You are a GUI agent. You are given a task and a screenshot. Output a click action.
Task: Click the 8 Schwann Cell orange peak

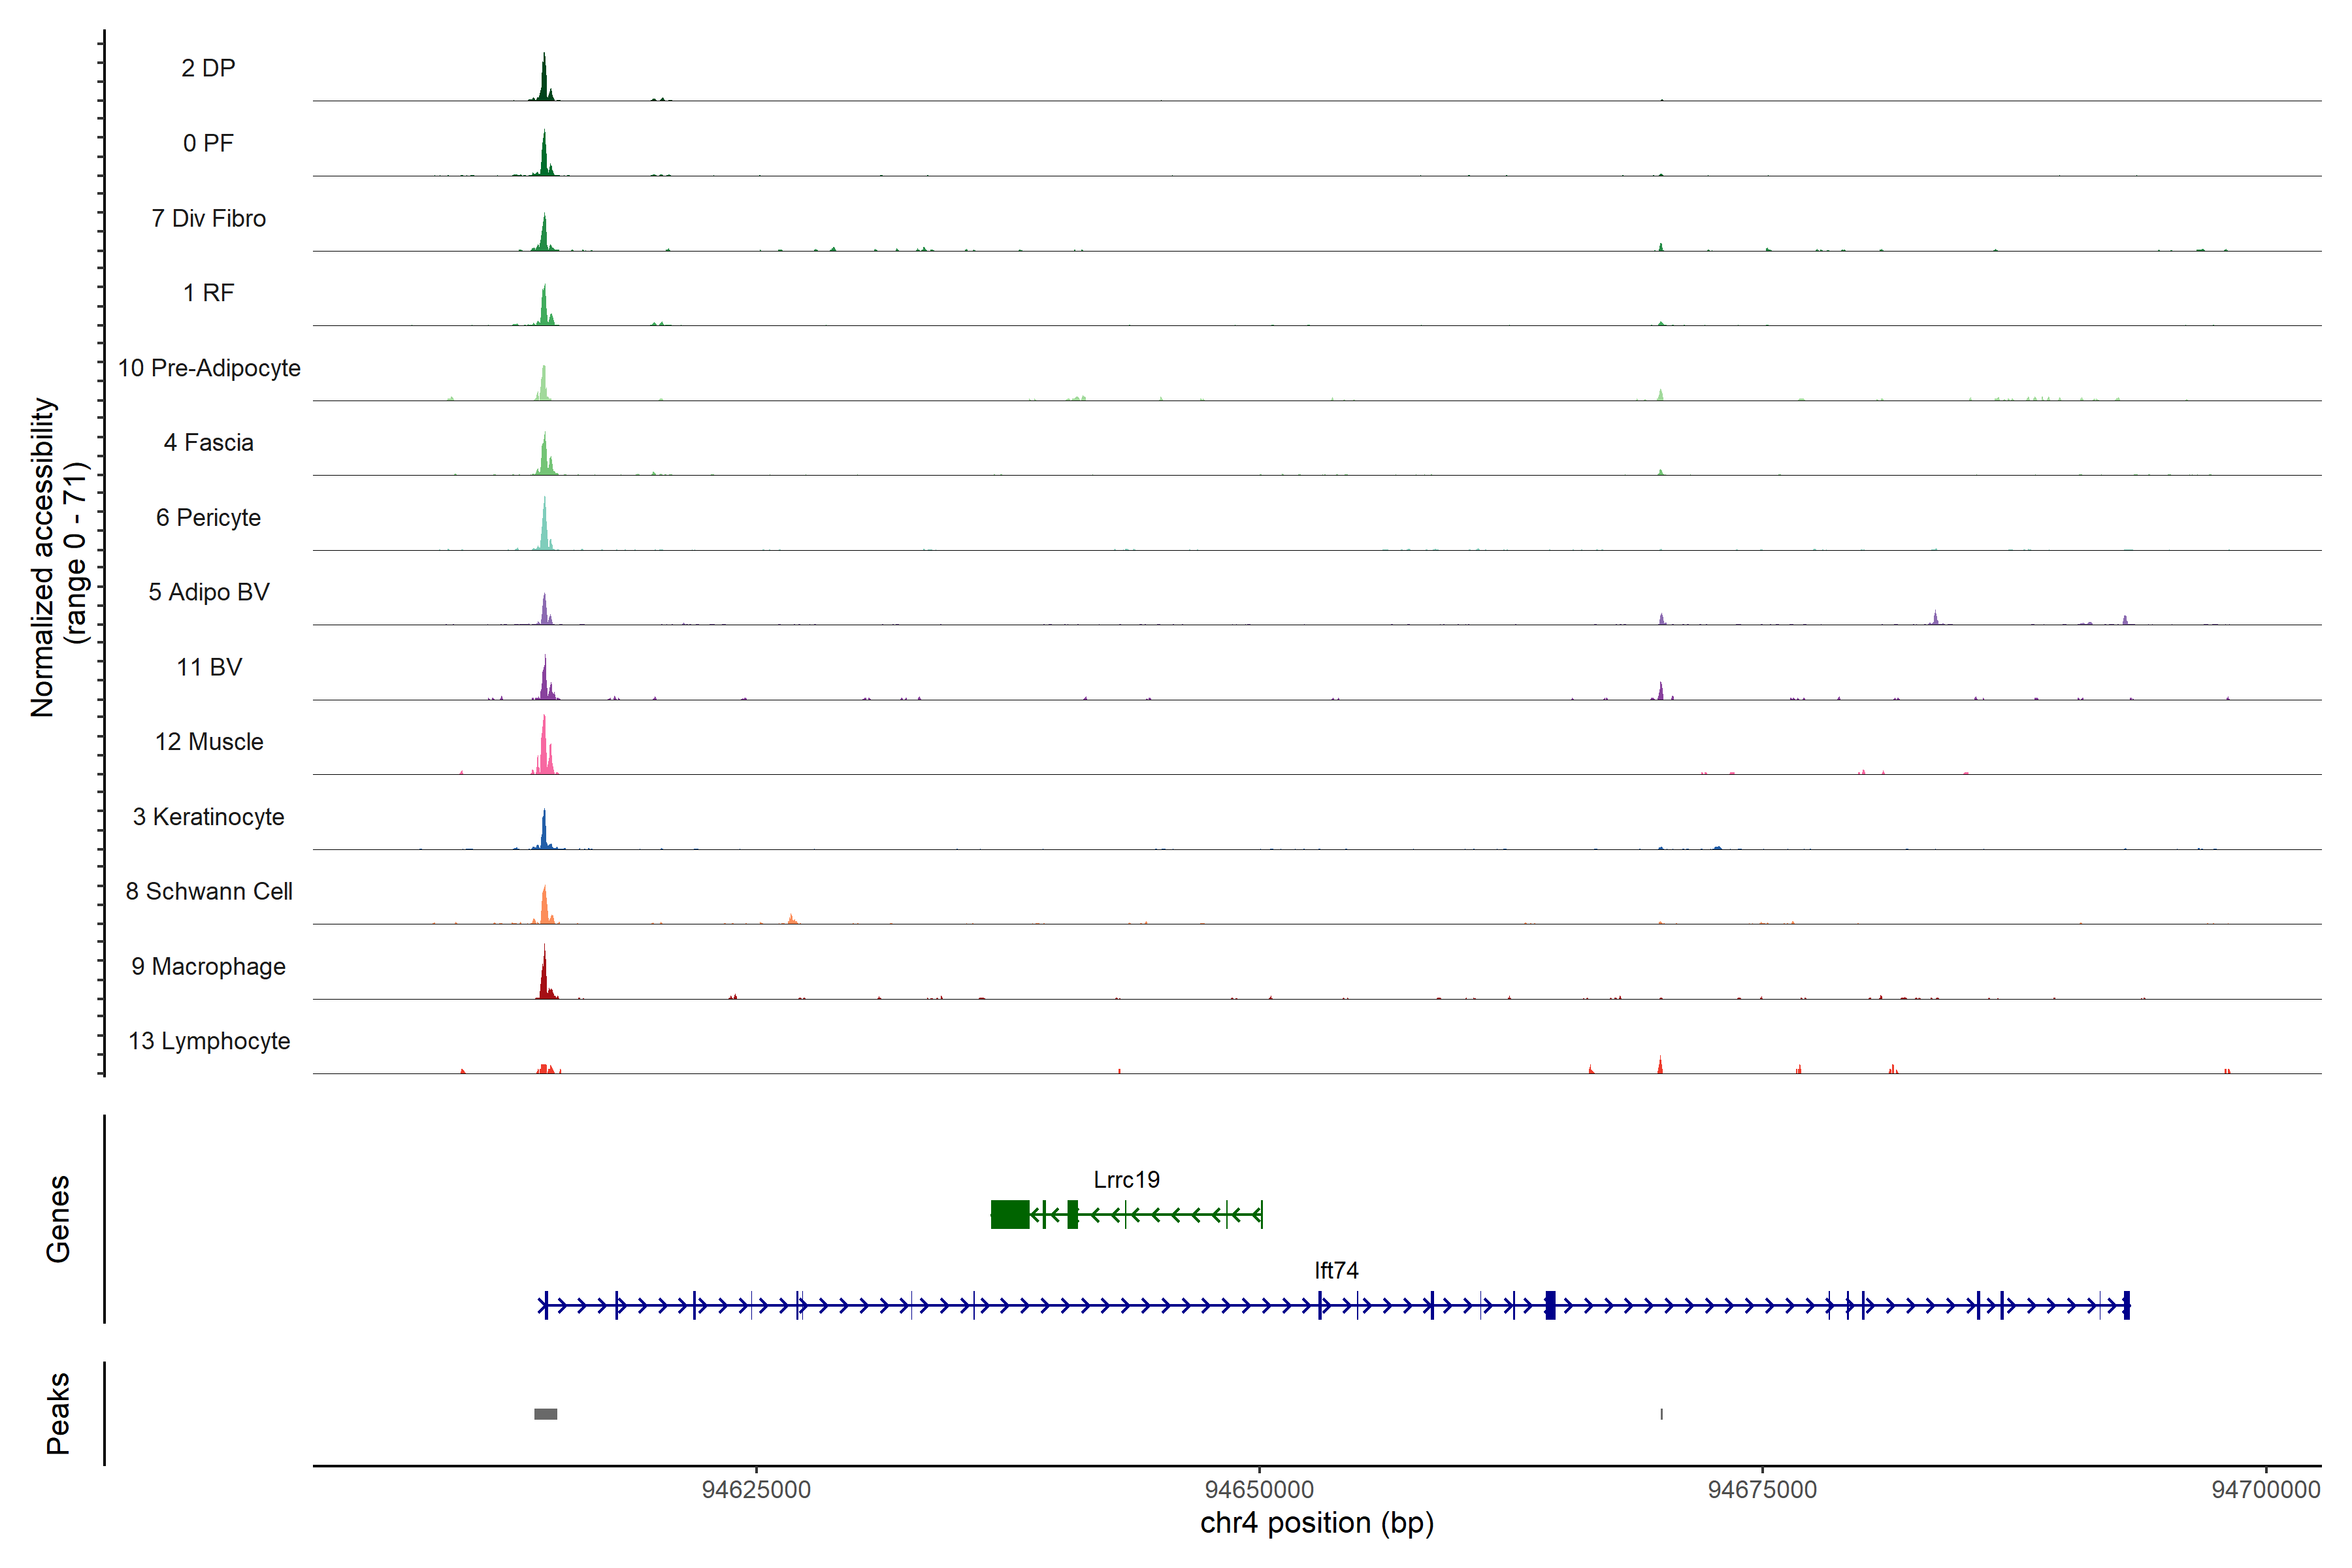pyautogui.click(x=544, y=908)
